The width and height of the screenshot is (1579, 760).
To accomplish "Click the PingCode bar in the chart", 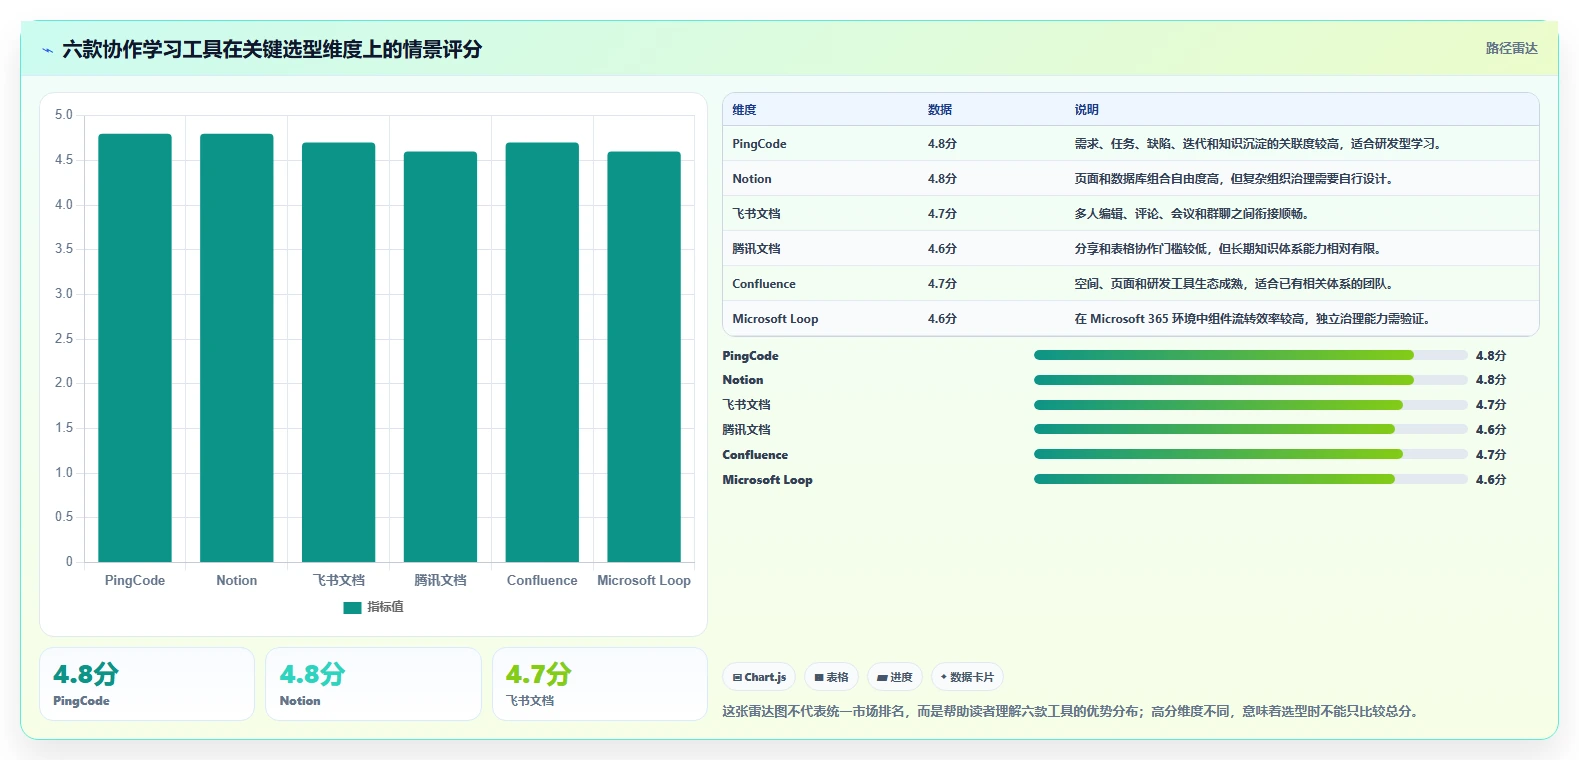I will pos(135,348).
